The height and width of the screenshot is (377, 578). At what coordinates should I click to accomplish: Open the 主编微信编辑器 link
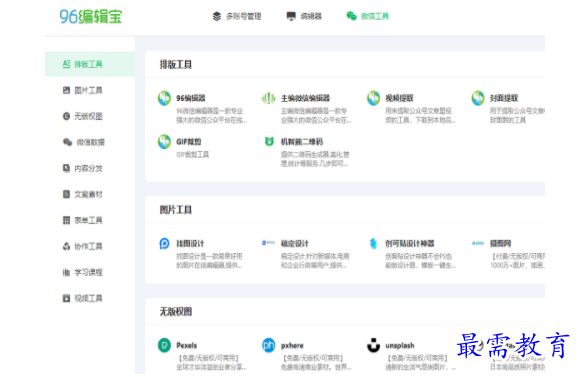[305, 98]
